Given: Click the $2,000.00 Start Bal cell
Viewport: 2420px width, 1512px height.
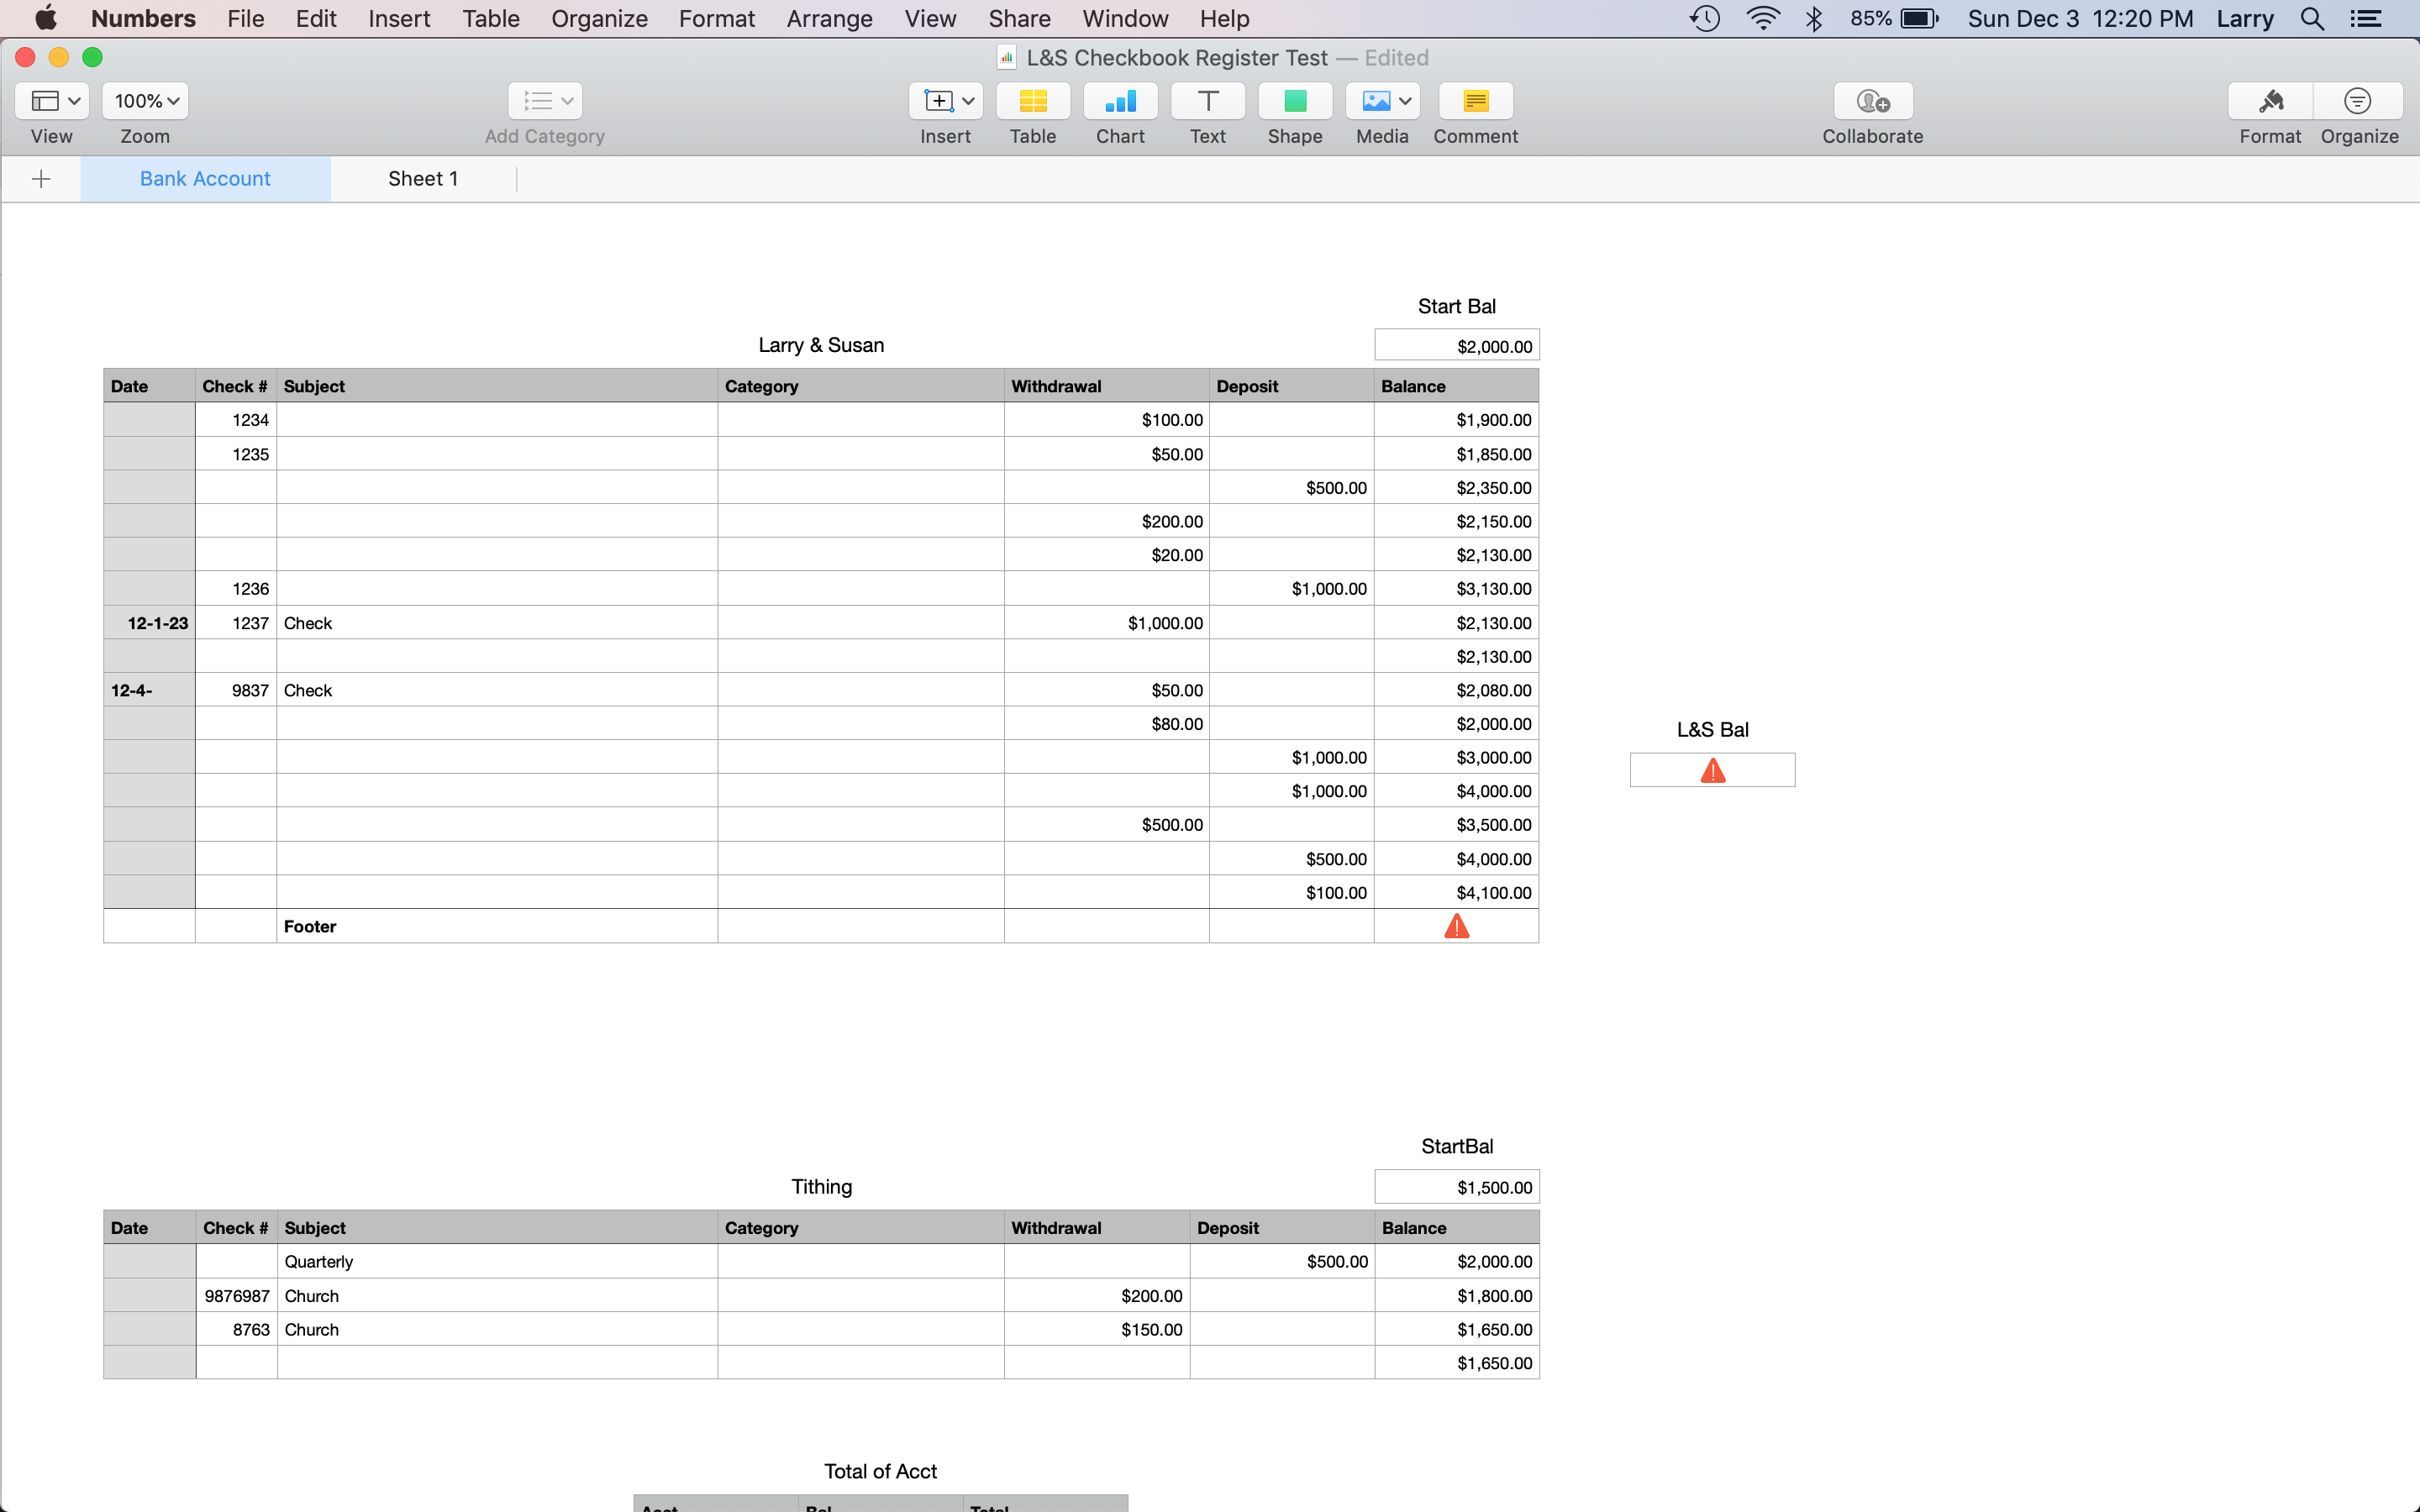Looking at the screenshot, I should [x=1456, y=346].
